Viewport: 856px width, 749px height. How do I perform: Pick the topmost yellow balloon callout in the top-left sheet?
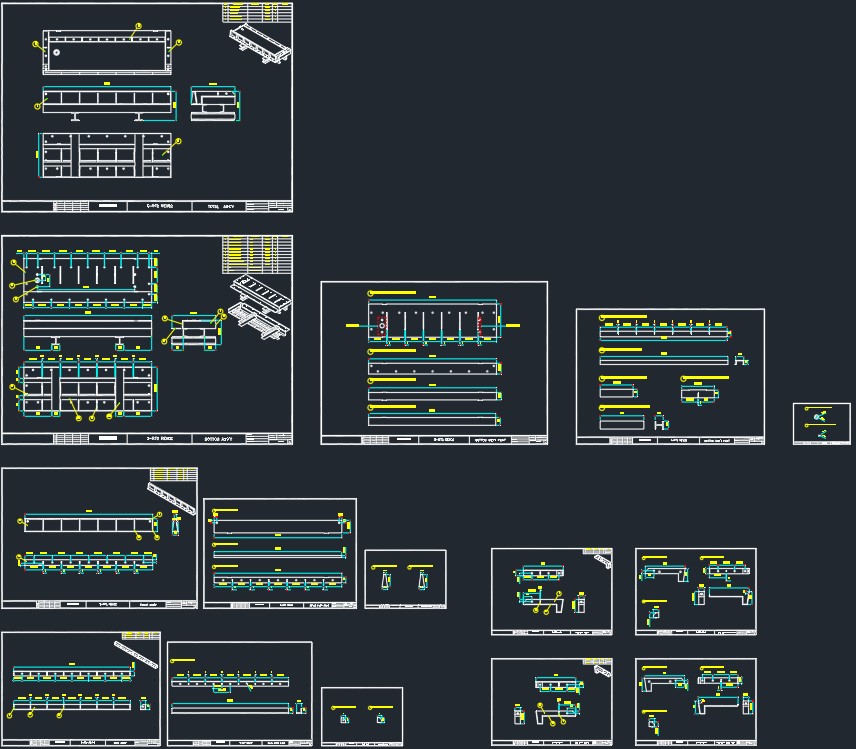(x=138, y=26)
